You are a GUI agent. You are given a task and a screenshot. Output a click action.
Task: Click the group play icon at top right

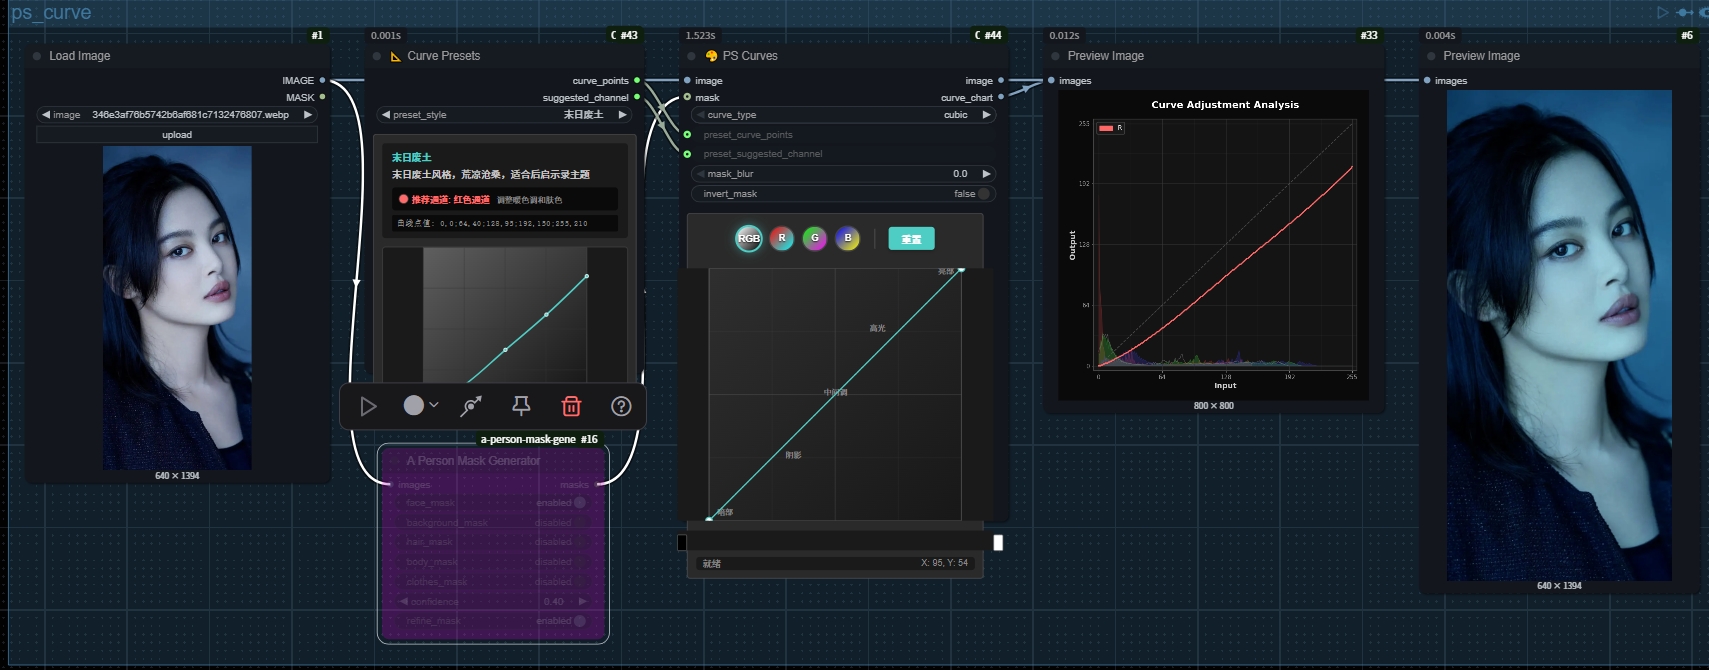1663,12
